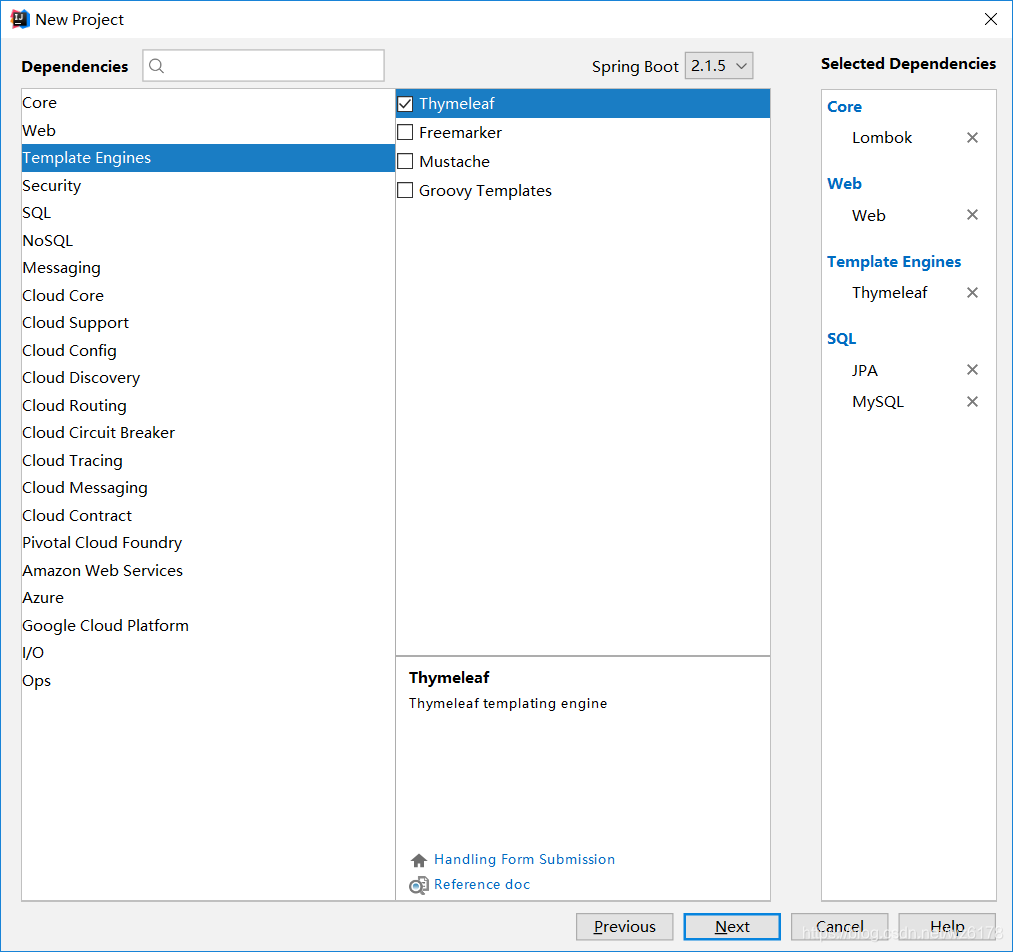Click the IntelliJ IDEA logo in the title bar
This screenshot has width=1013, height=952.
[x=20, y=19]
